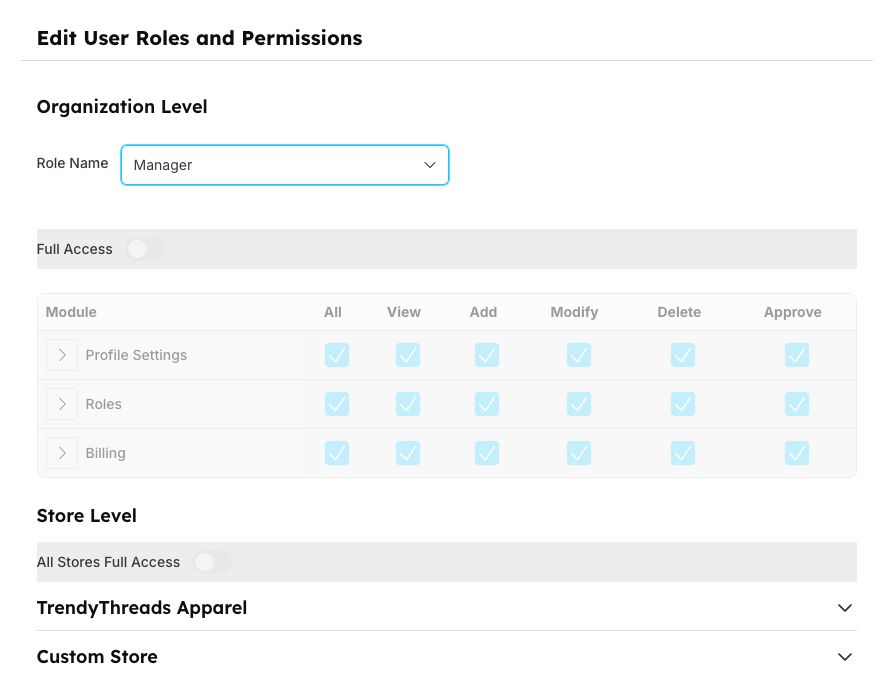Image resolution: width=892 pixels, height=679 pixels.
Task: Uncheck the All permission for Profile Settings
Action: pos(336,355)
